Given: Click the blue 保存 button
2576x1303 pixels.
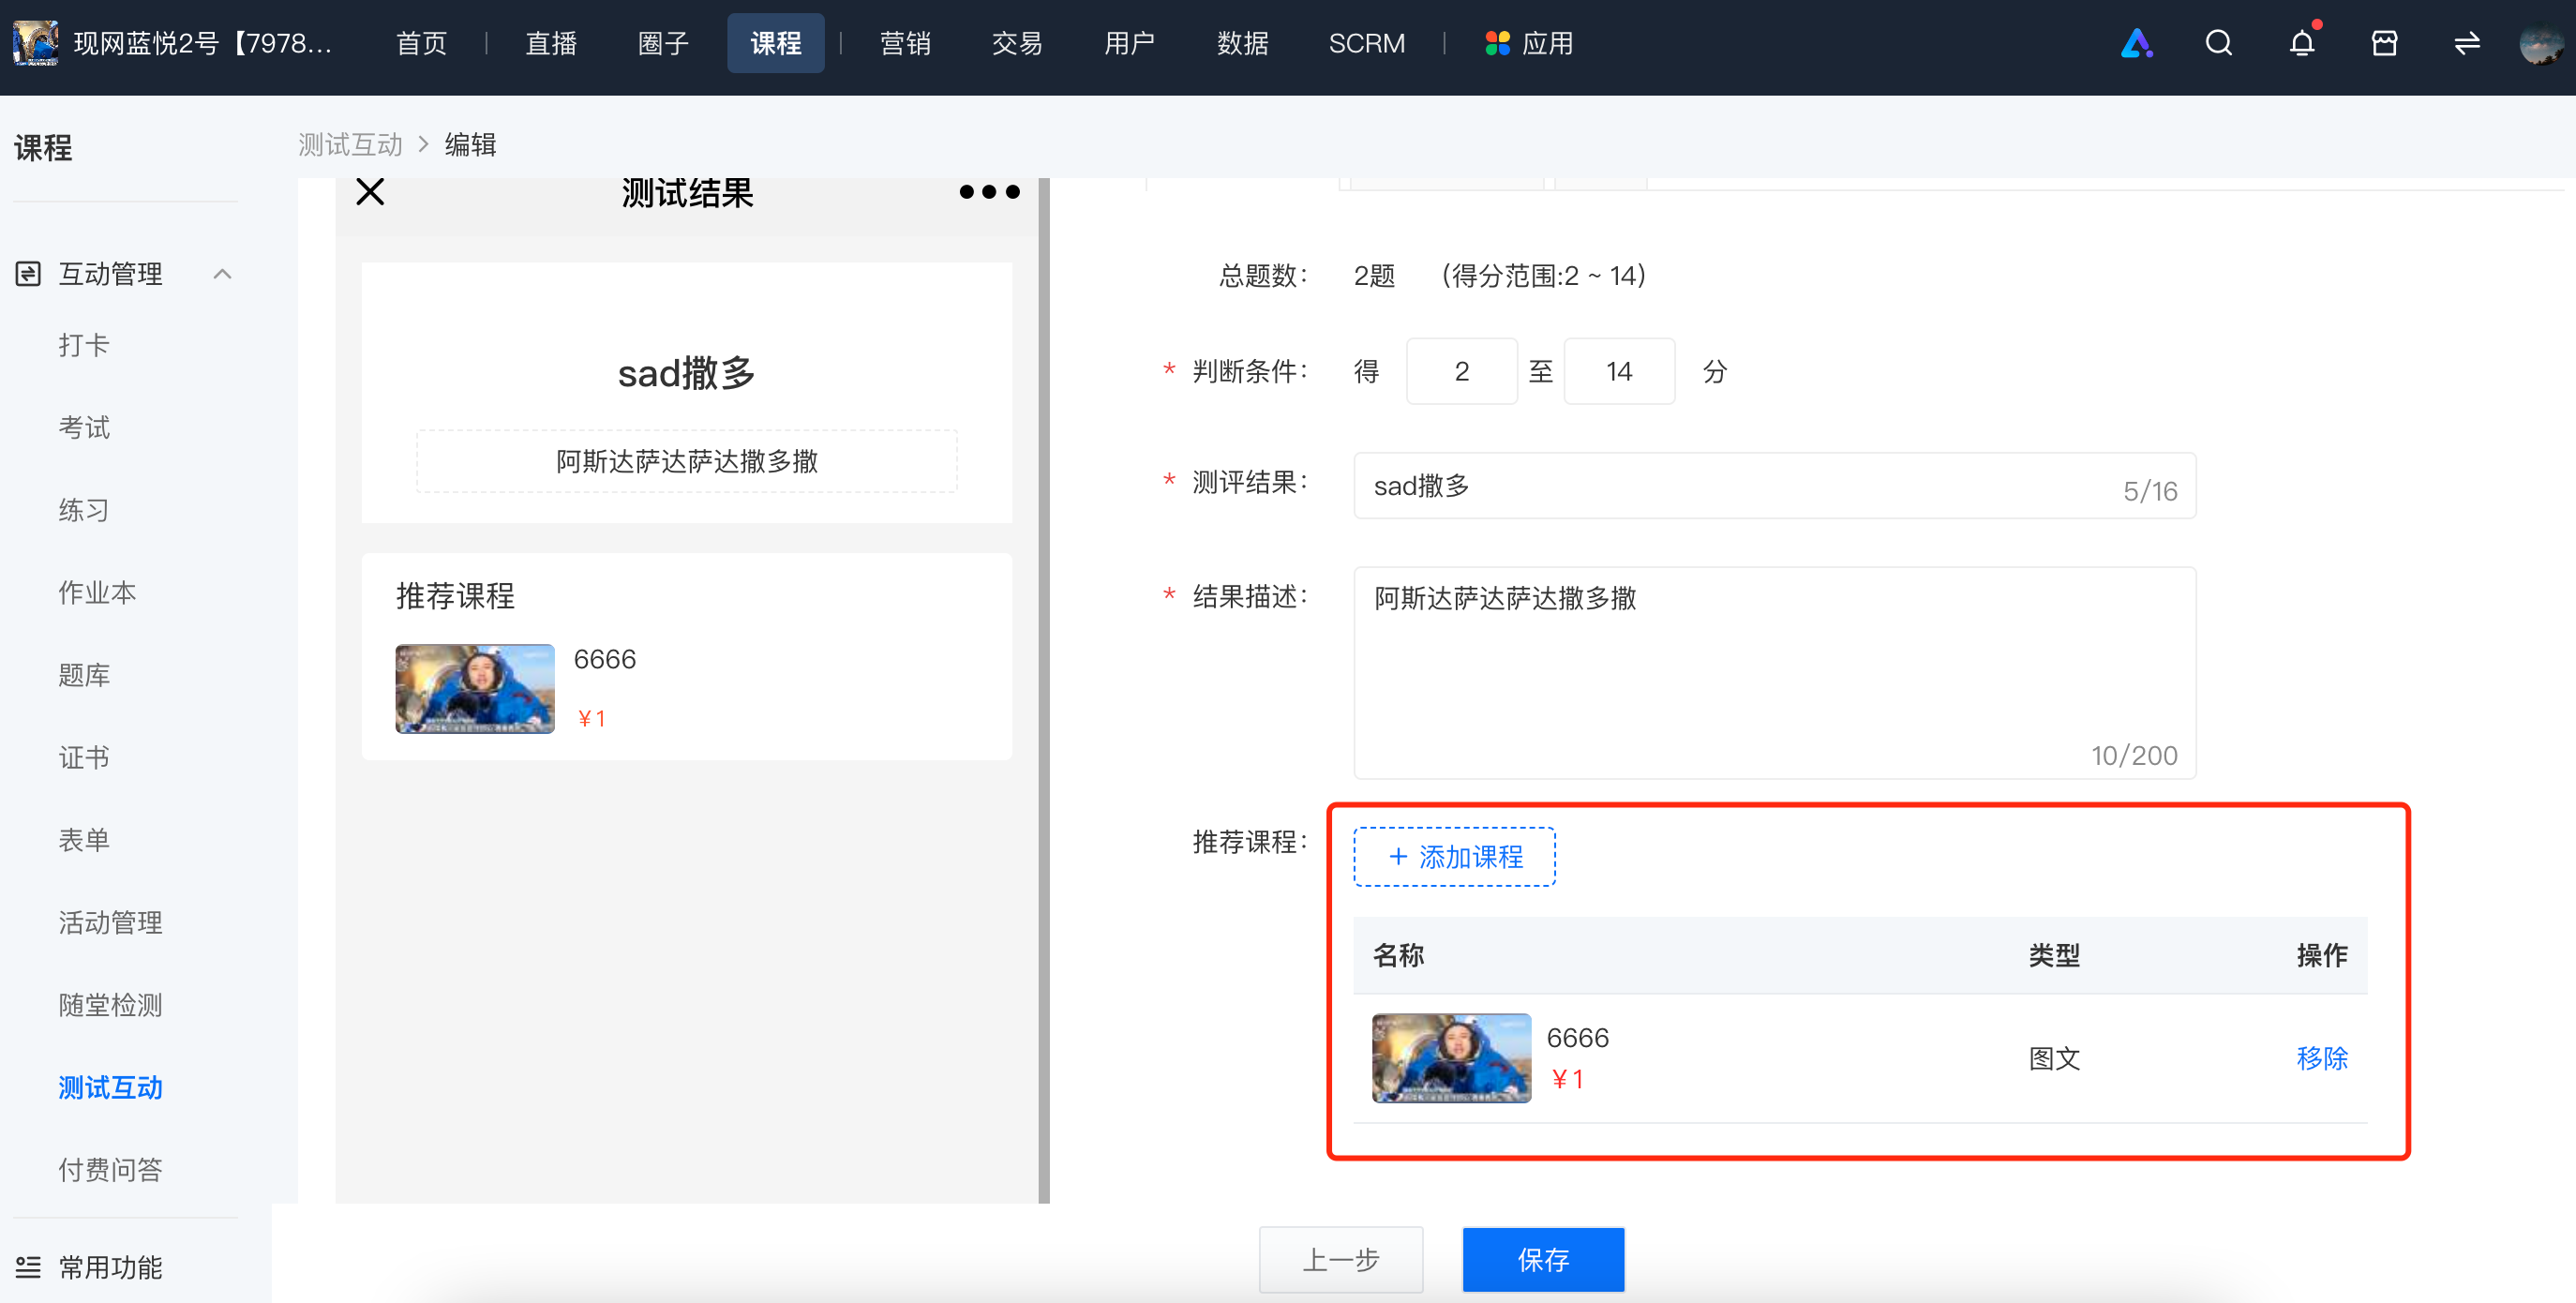Looking at the screenshot, I should tap(1543, 1259).
